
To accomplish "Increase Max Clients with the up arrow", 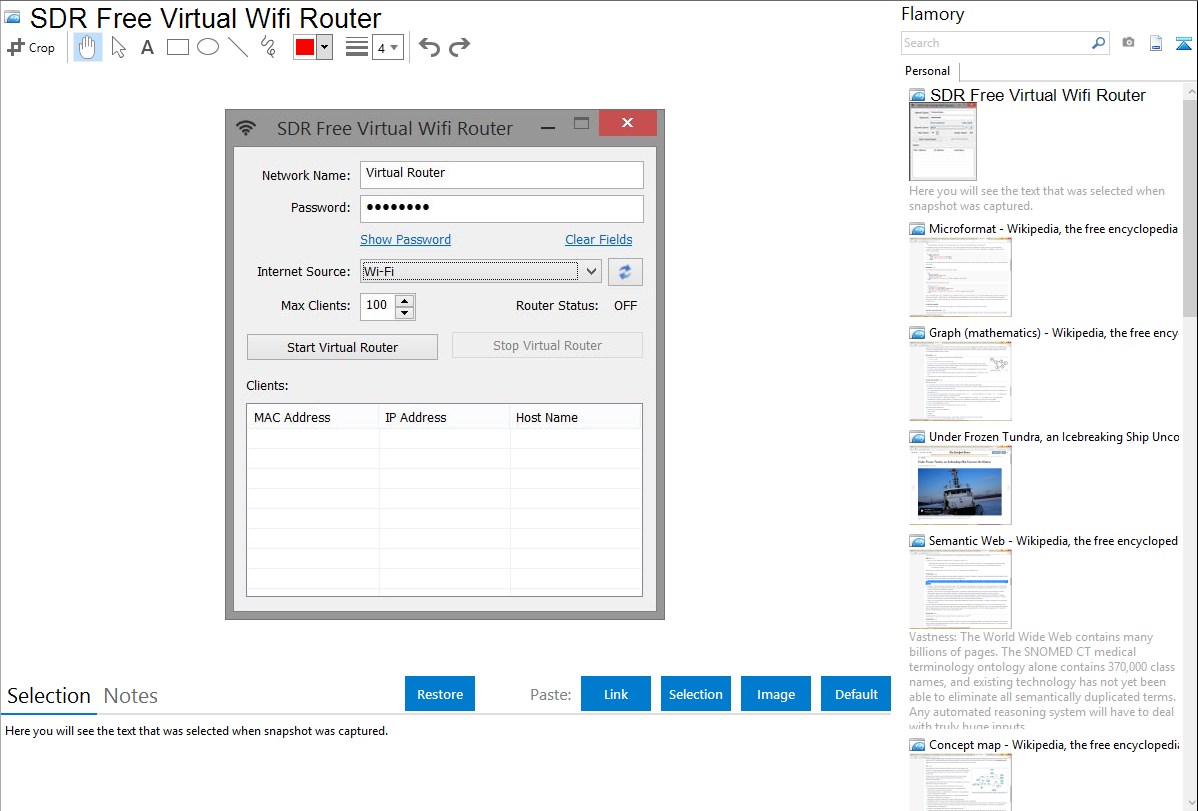I will point(405,300).
